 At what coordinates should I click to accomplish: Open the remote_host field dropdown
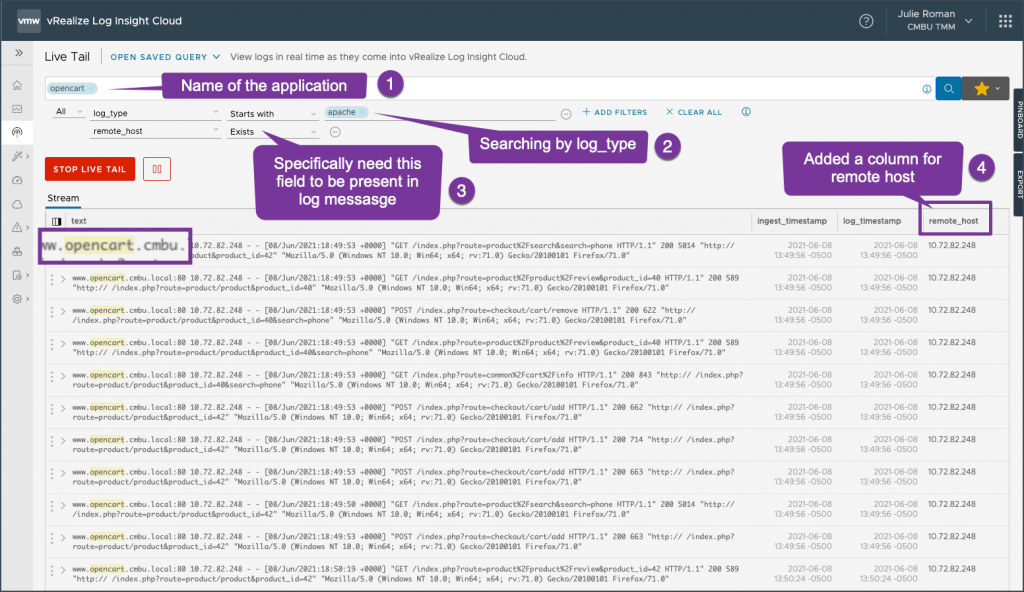pos(155,131)
